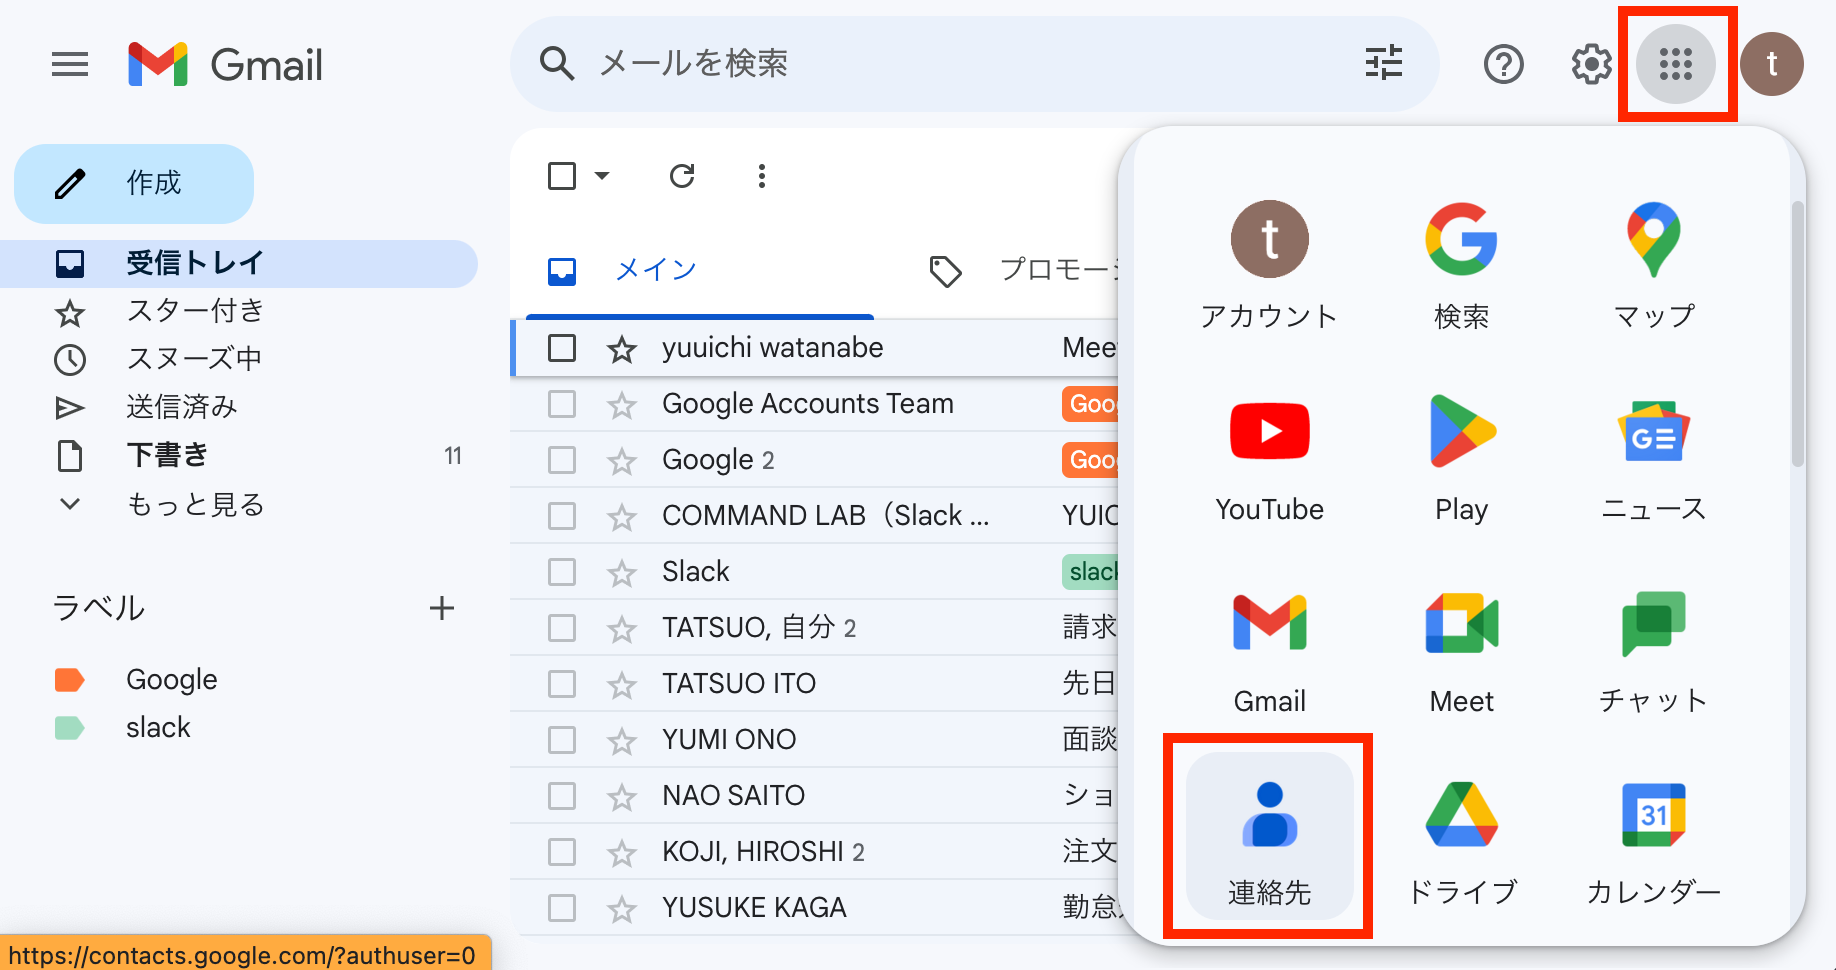Open search options filter icon
The height and width of the screenshot is (970, 1836).
click(x=1384, y=63)
